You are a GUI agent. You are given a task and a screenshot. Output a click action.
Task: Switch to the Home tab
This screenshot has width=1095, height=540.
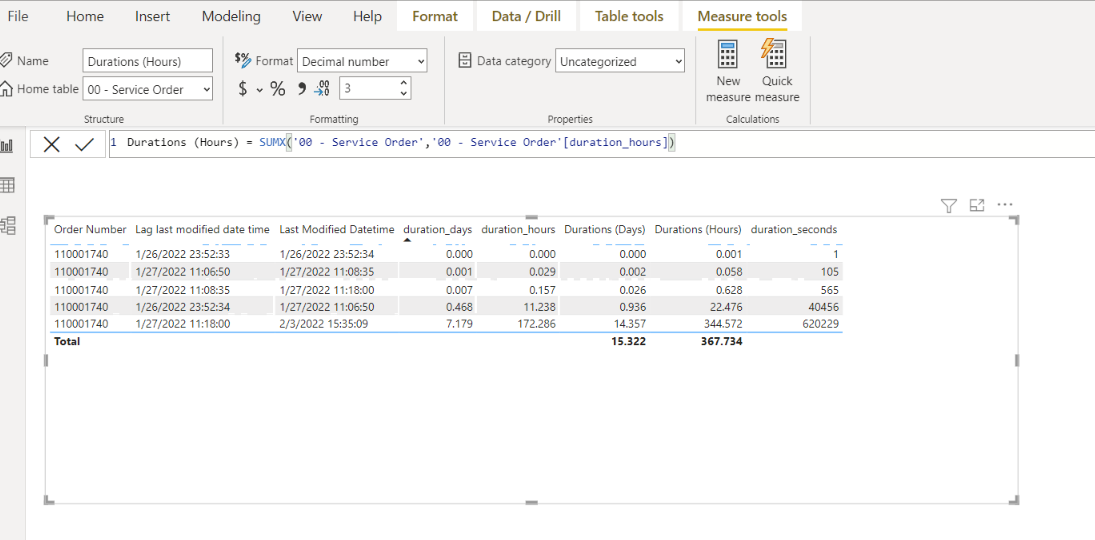85,16
